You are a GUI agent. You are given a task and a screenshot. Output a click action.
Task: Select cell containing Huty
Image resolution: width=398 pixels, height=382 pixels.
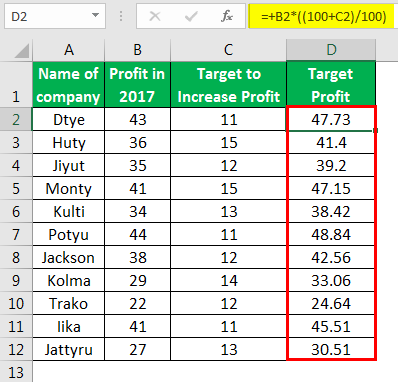(69, 142)
